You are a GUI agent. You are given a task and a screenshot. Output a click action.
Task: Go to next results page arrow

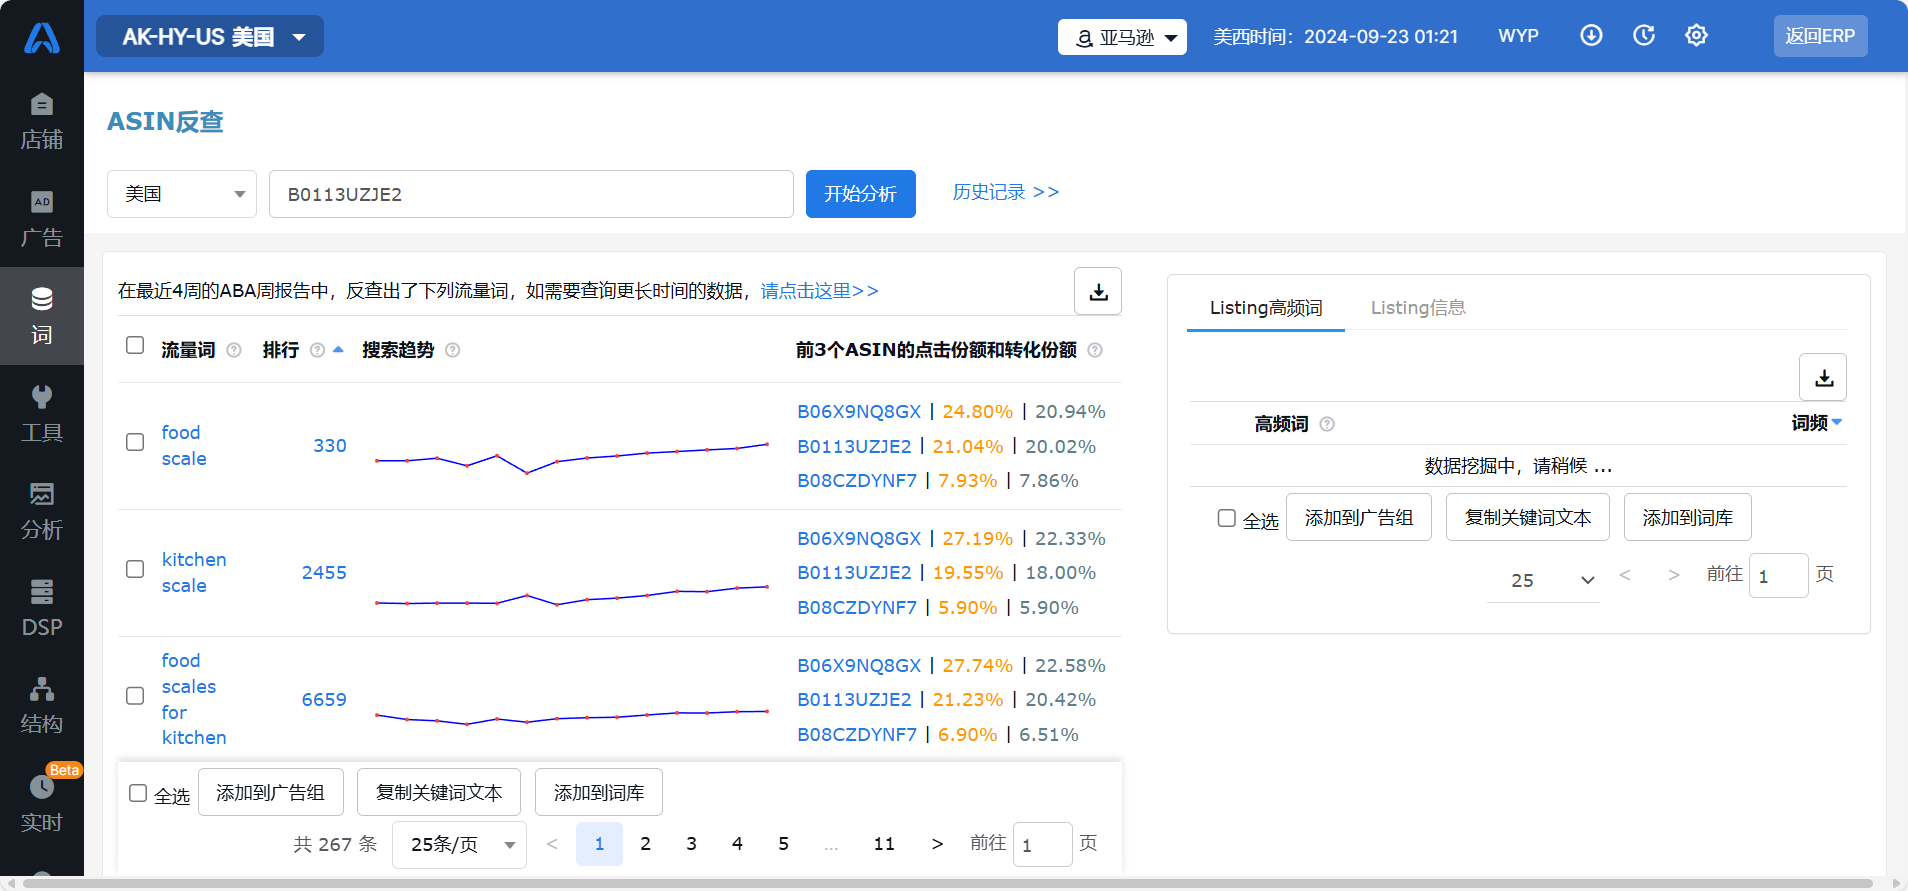937,844
